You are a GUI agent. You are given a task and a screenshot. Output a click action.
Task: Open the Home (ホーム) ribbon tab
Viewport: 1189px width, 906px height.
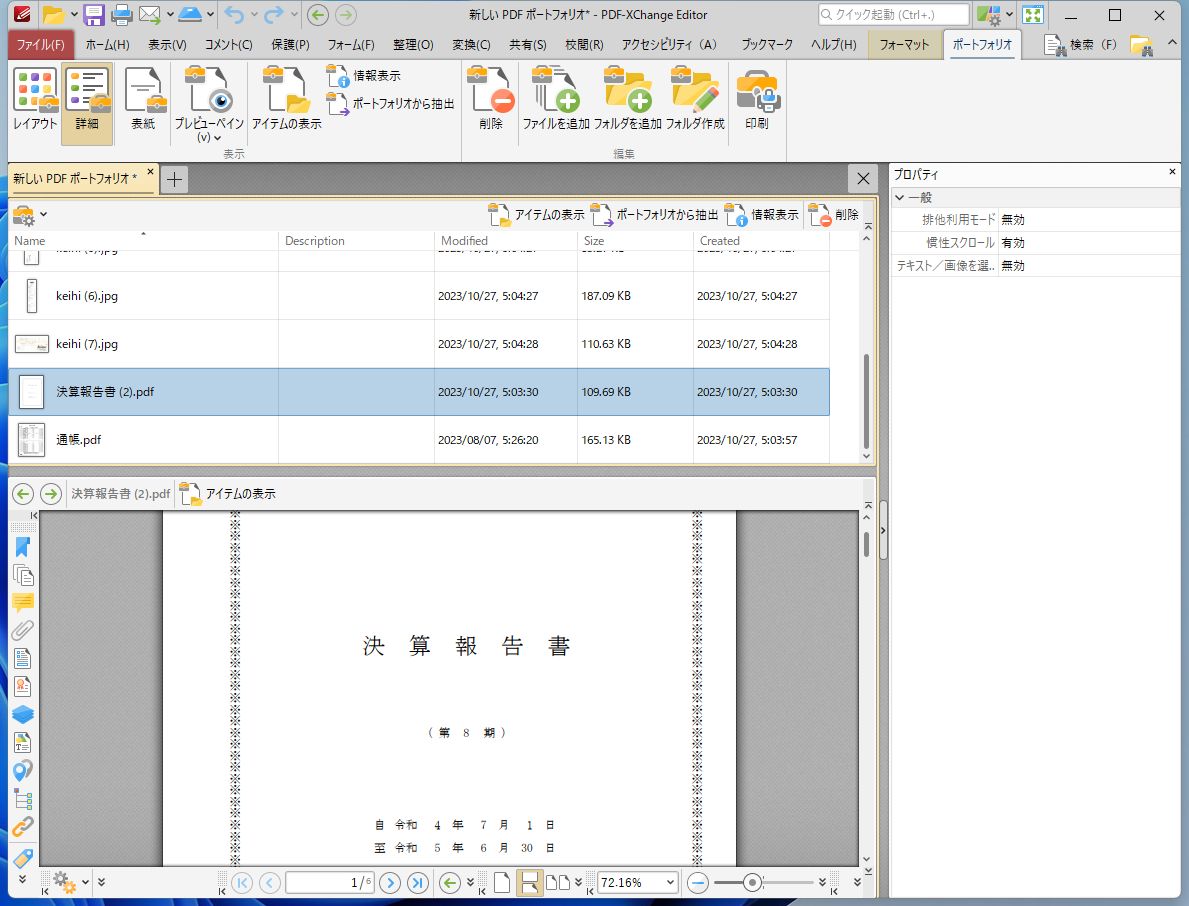coord(108,45)
